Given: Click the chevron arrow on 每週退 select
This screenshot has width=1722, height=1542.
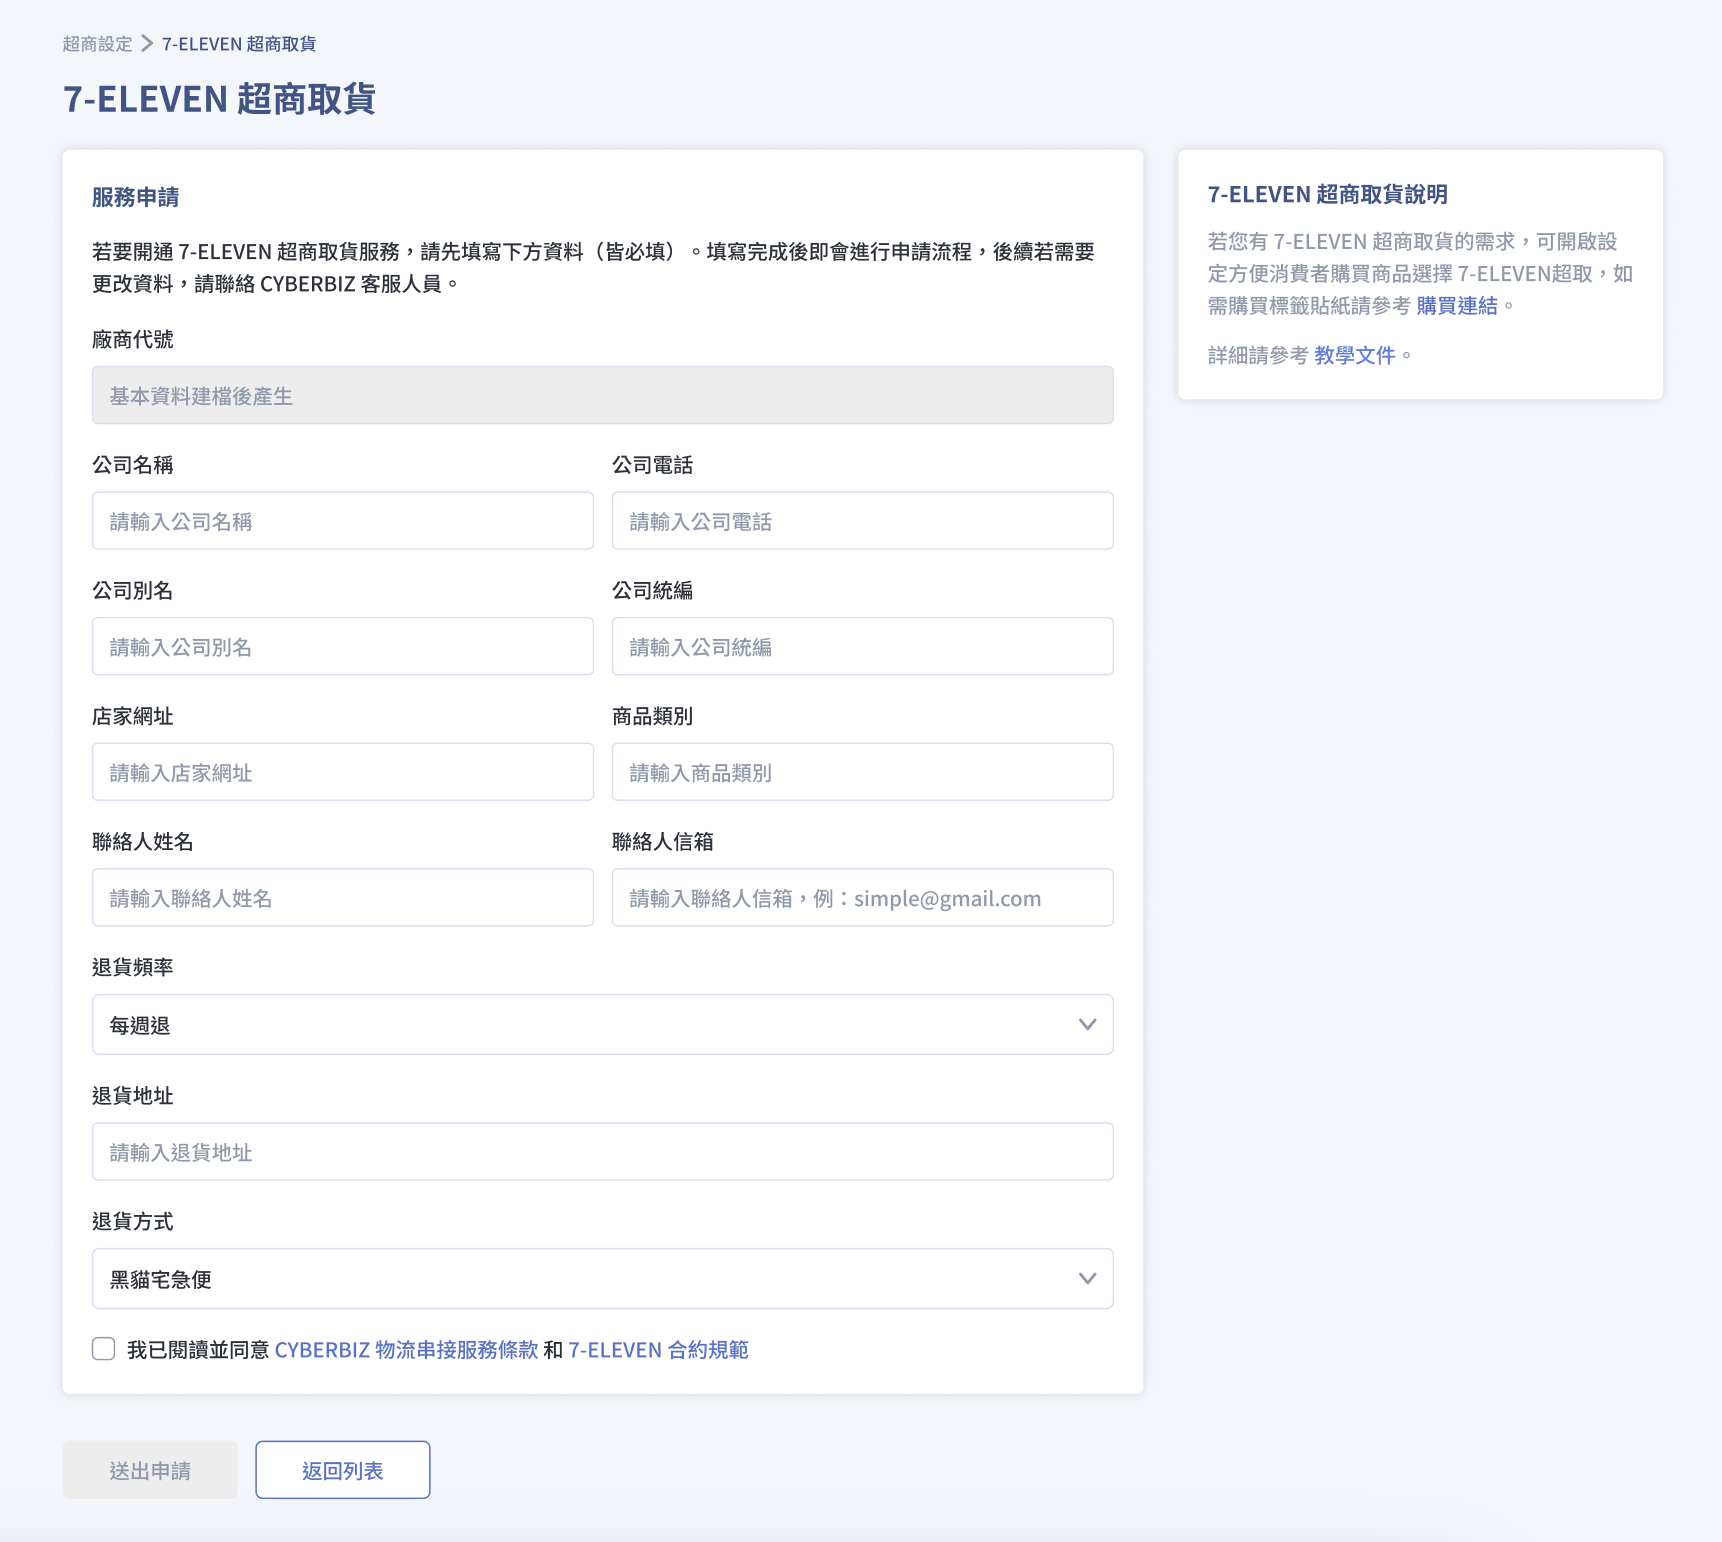Looking at the screenshot, I should (x=1087, y=1025).
